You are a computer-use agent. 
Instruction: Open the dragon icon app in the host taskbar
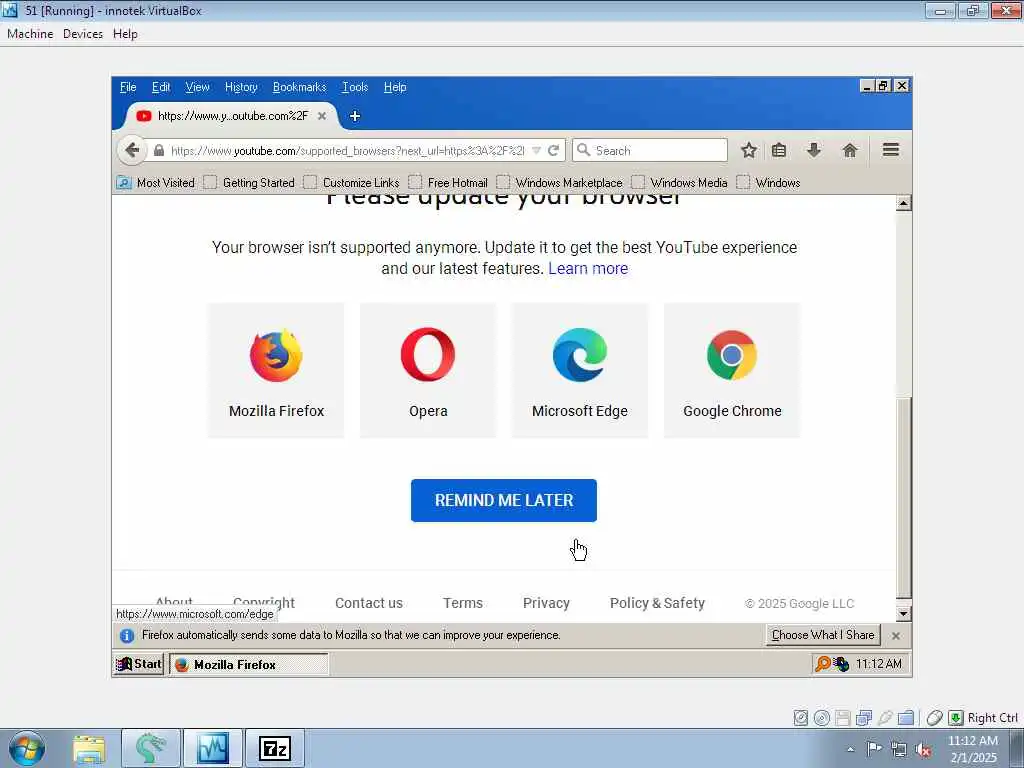pyautogui.click(x=151, y=748)
